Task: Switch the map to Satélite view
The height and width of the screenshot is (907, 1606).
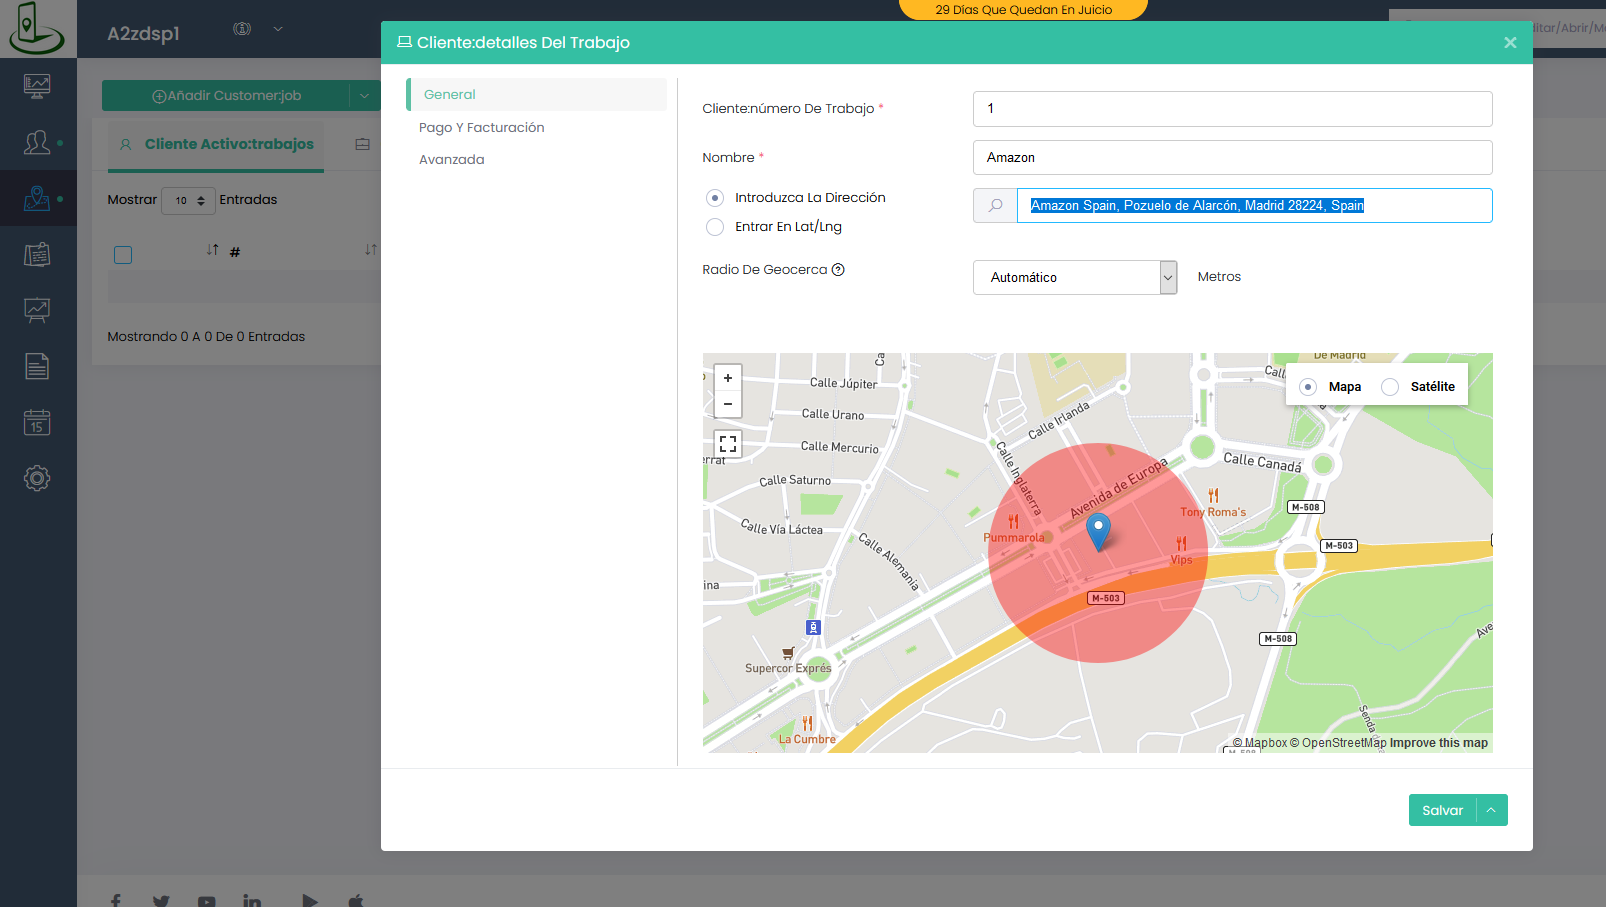Action: point(1390,387)
